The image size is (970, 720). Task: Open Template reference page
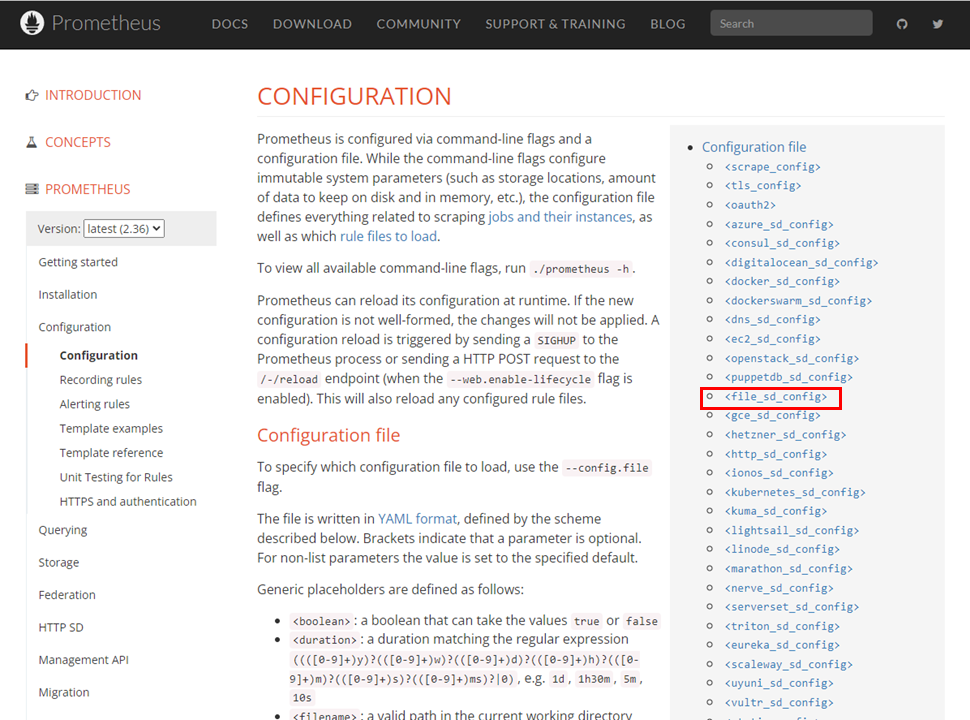pos(111,453)
